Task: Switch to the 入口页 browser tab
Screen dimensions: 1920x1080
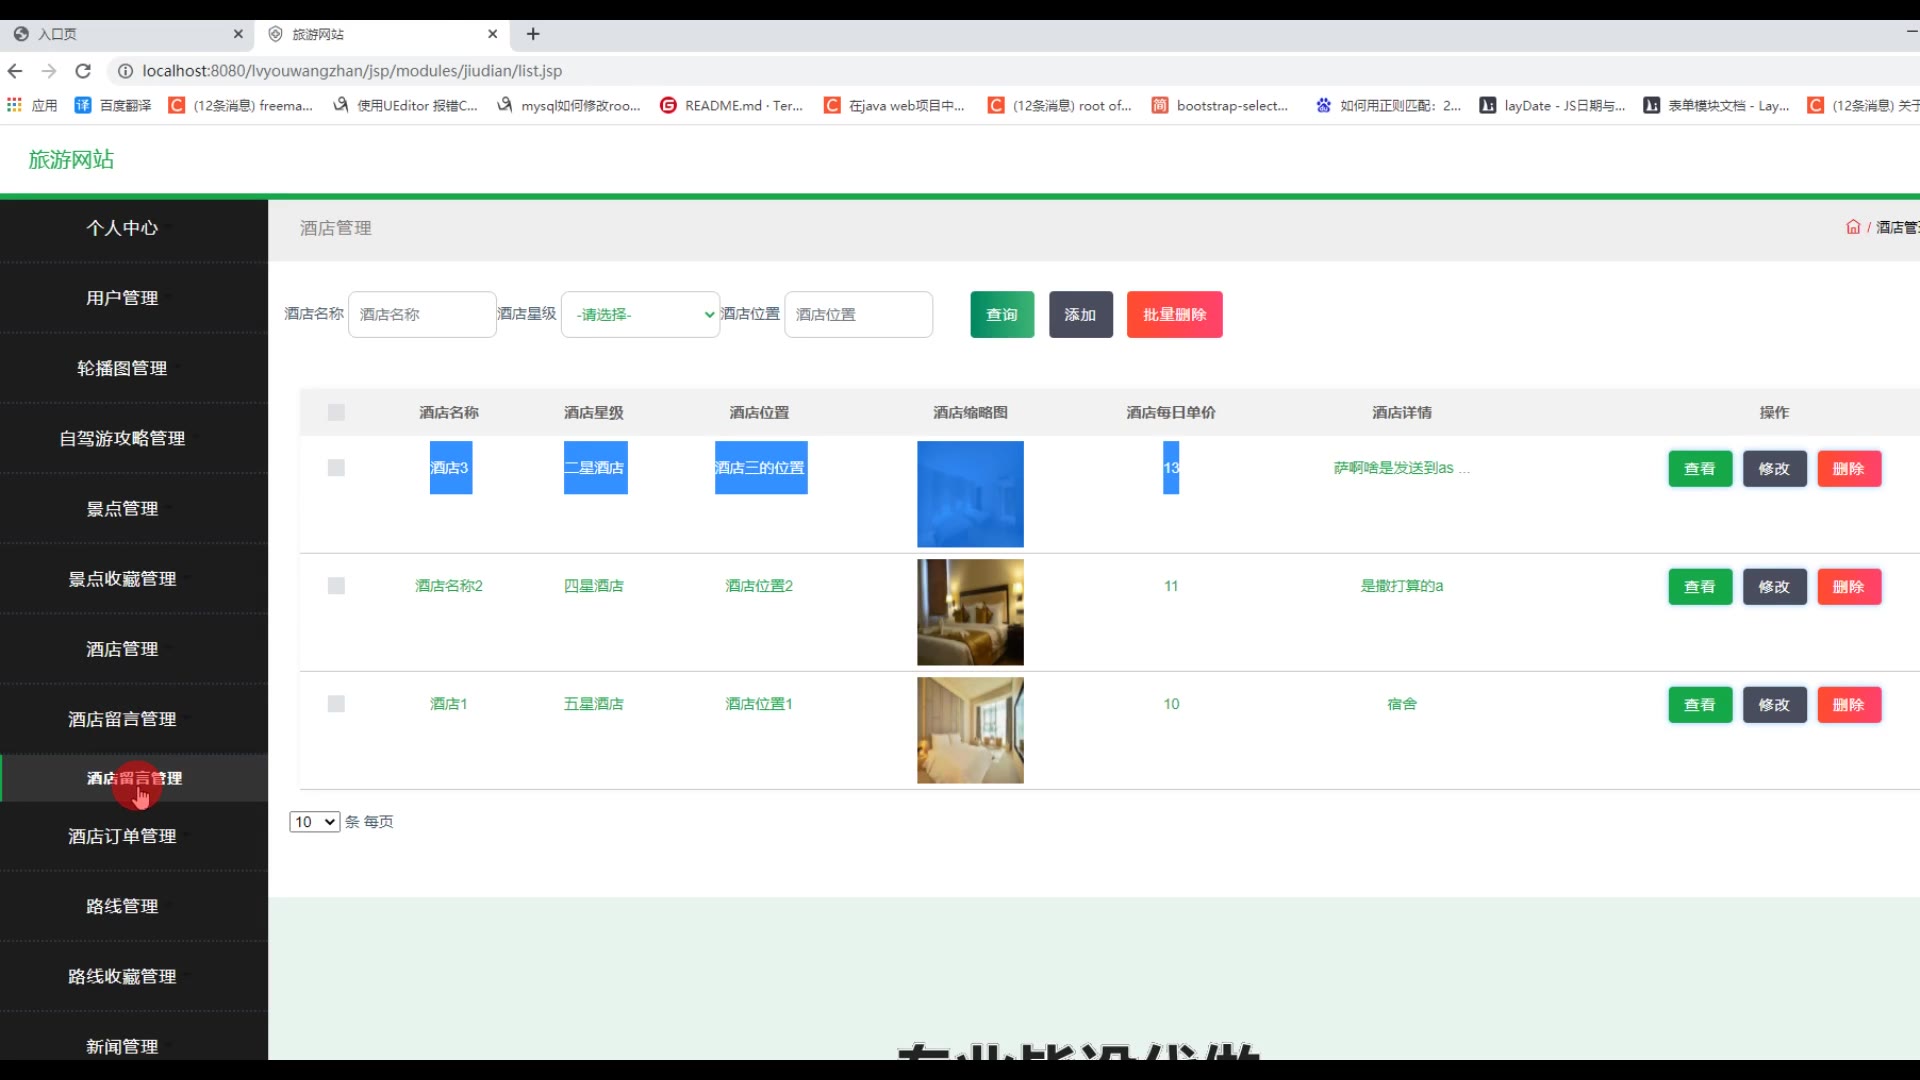Action: coord(58,34)
